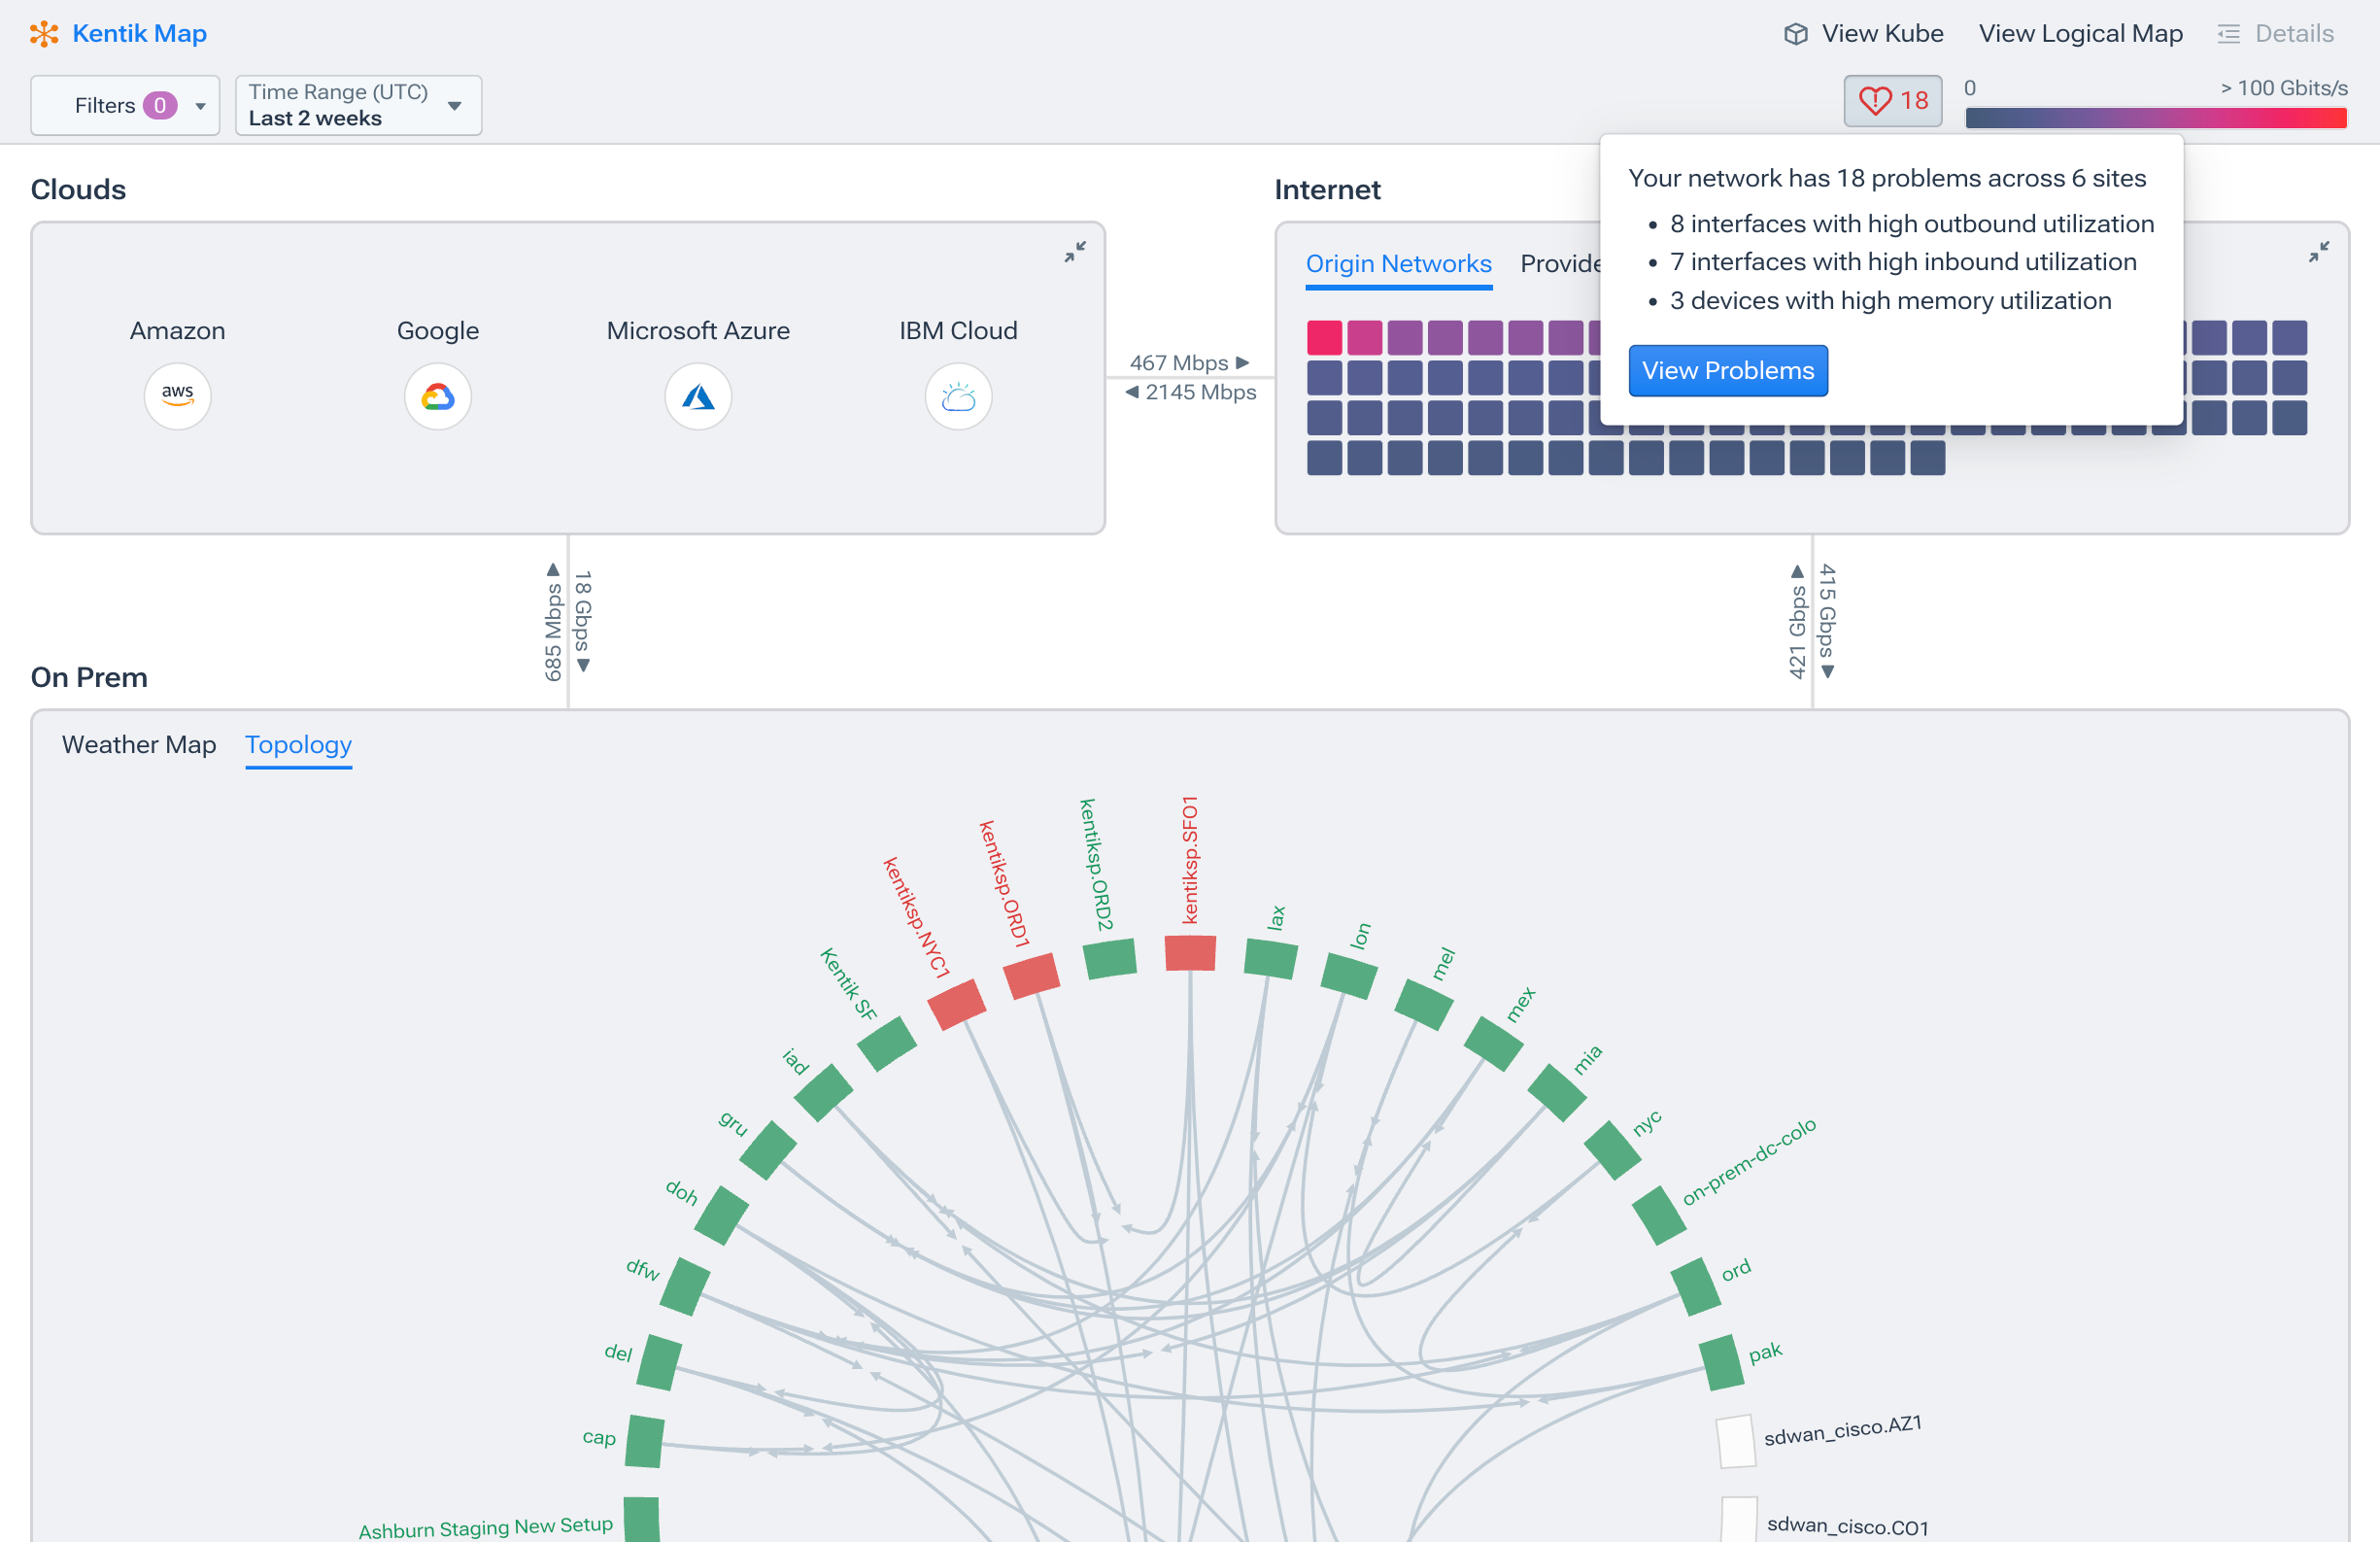
Task: Select the red kentiksp.SFO1 site node
Action: click(x=1190, y=952)
